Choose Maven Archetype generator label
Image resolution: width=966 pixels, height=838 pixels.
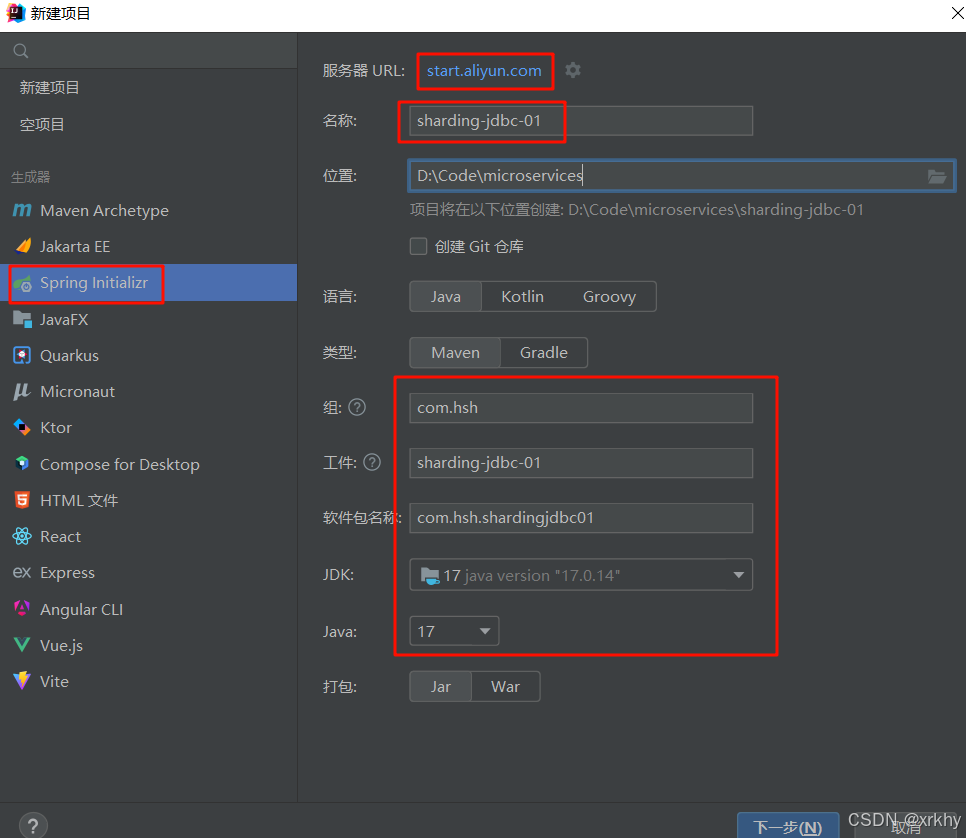pyautogui.click(x=104, y=211)
